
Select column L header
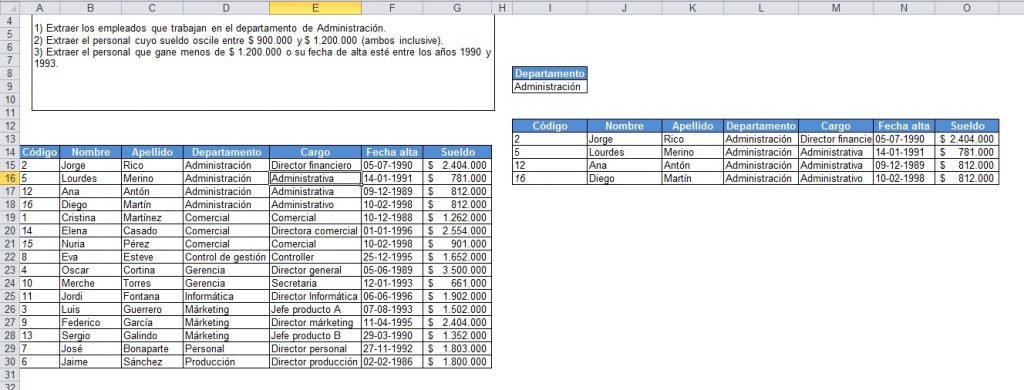(x=761, y=8)
